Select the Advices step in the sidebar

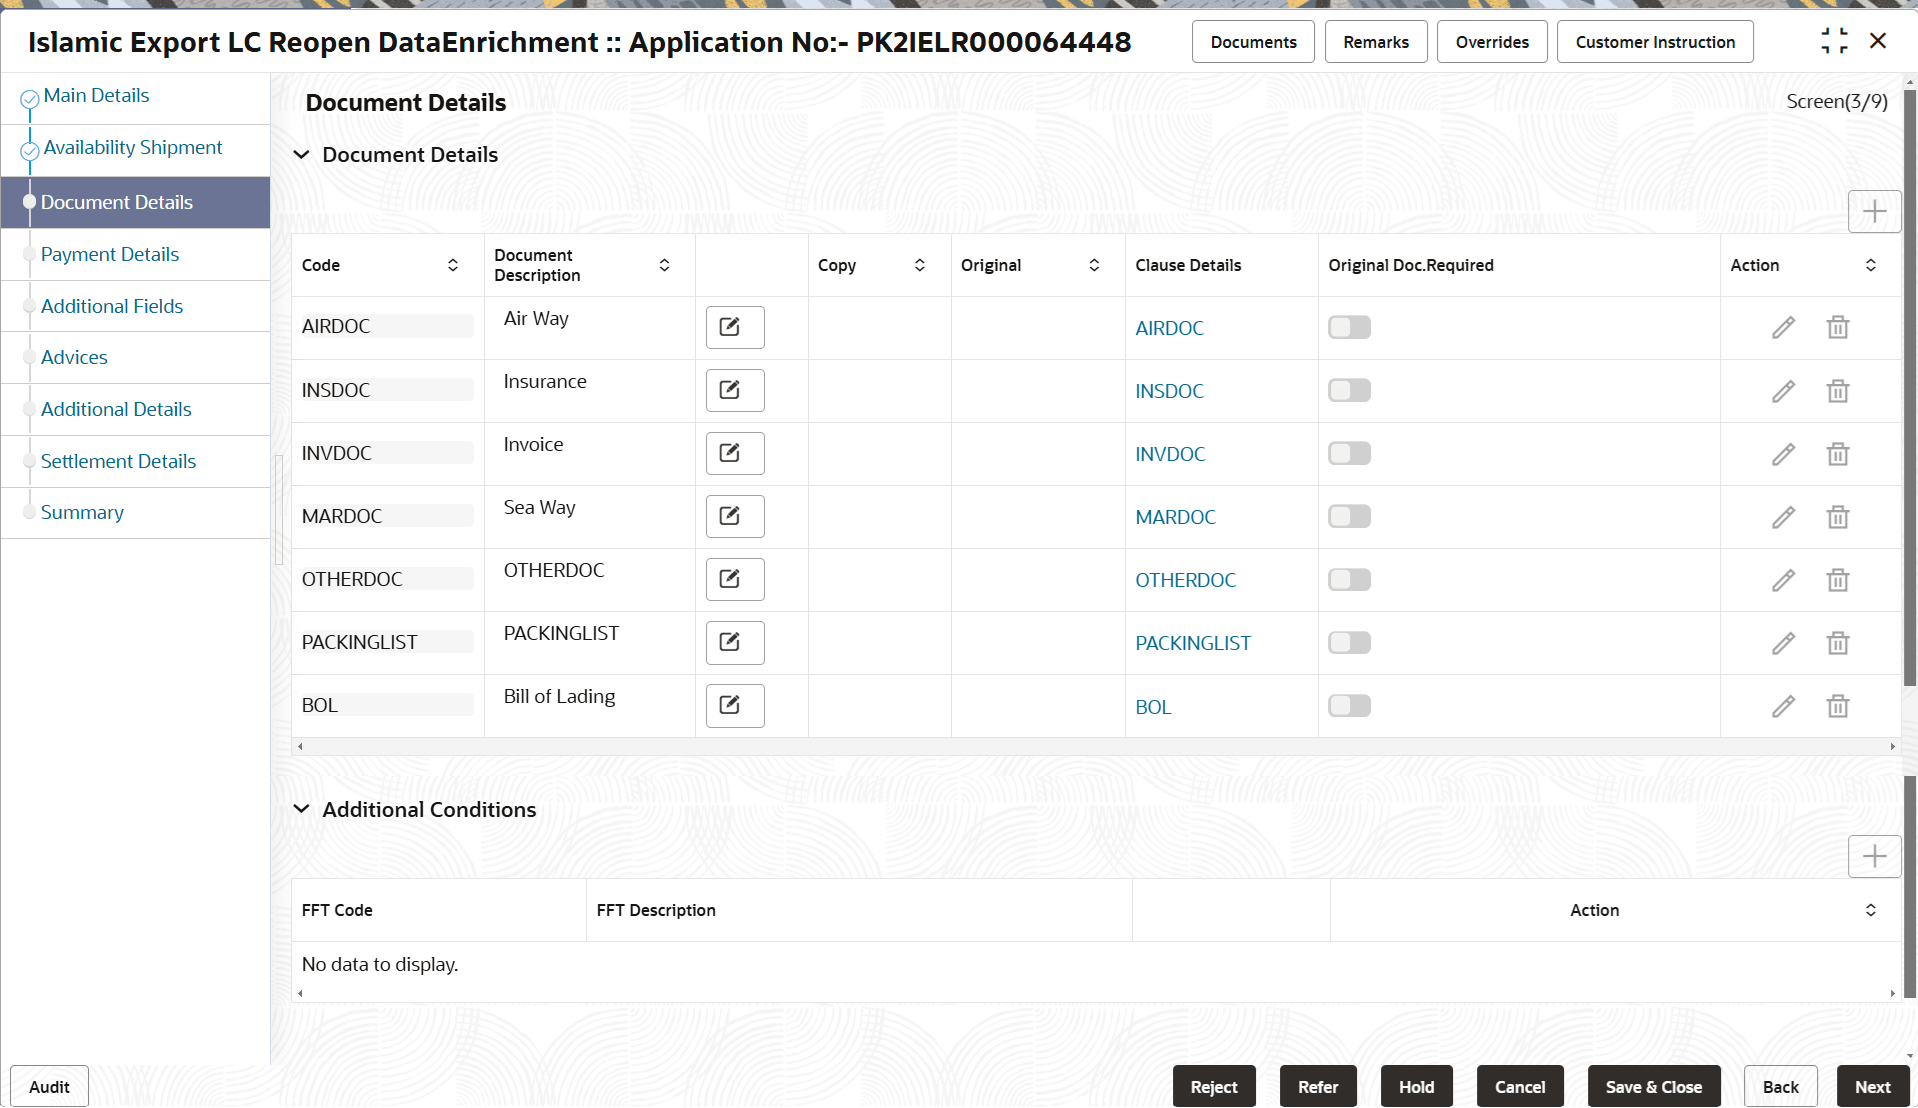74,357
